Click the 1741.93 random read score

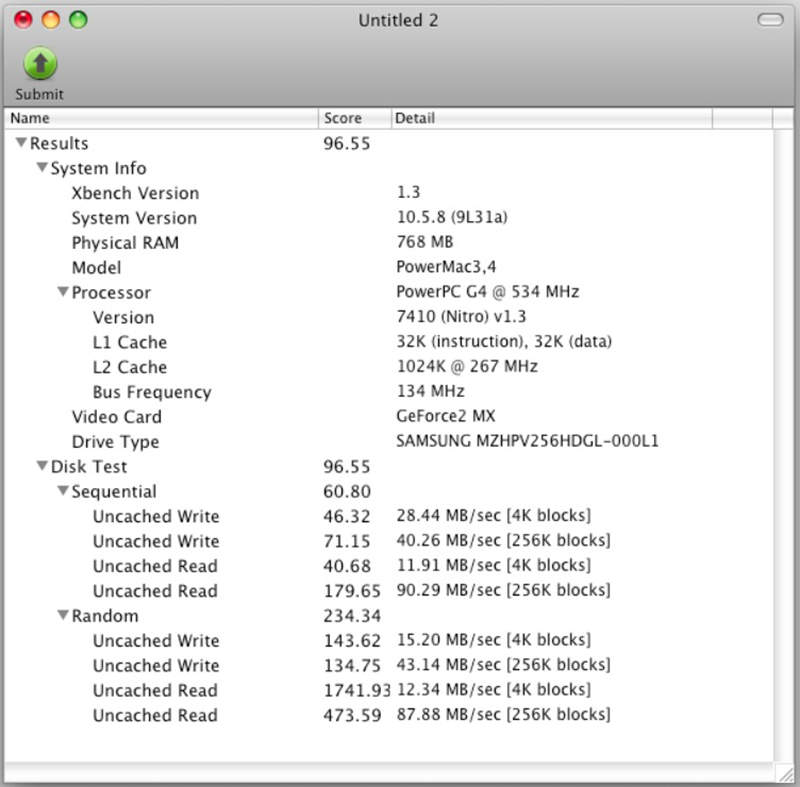356,690
